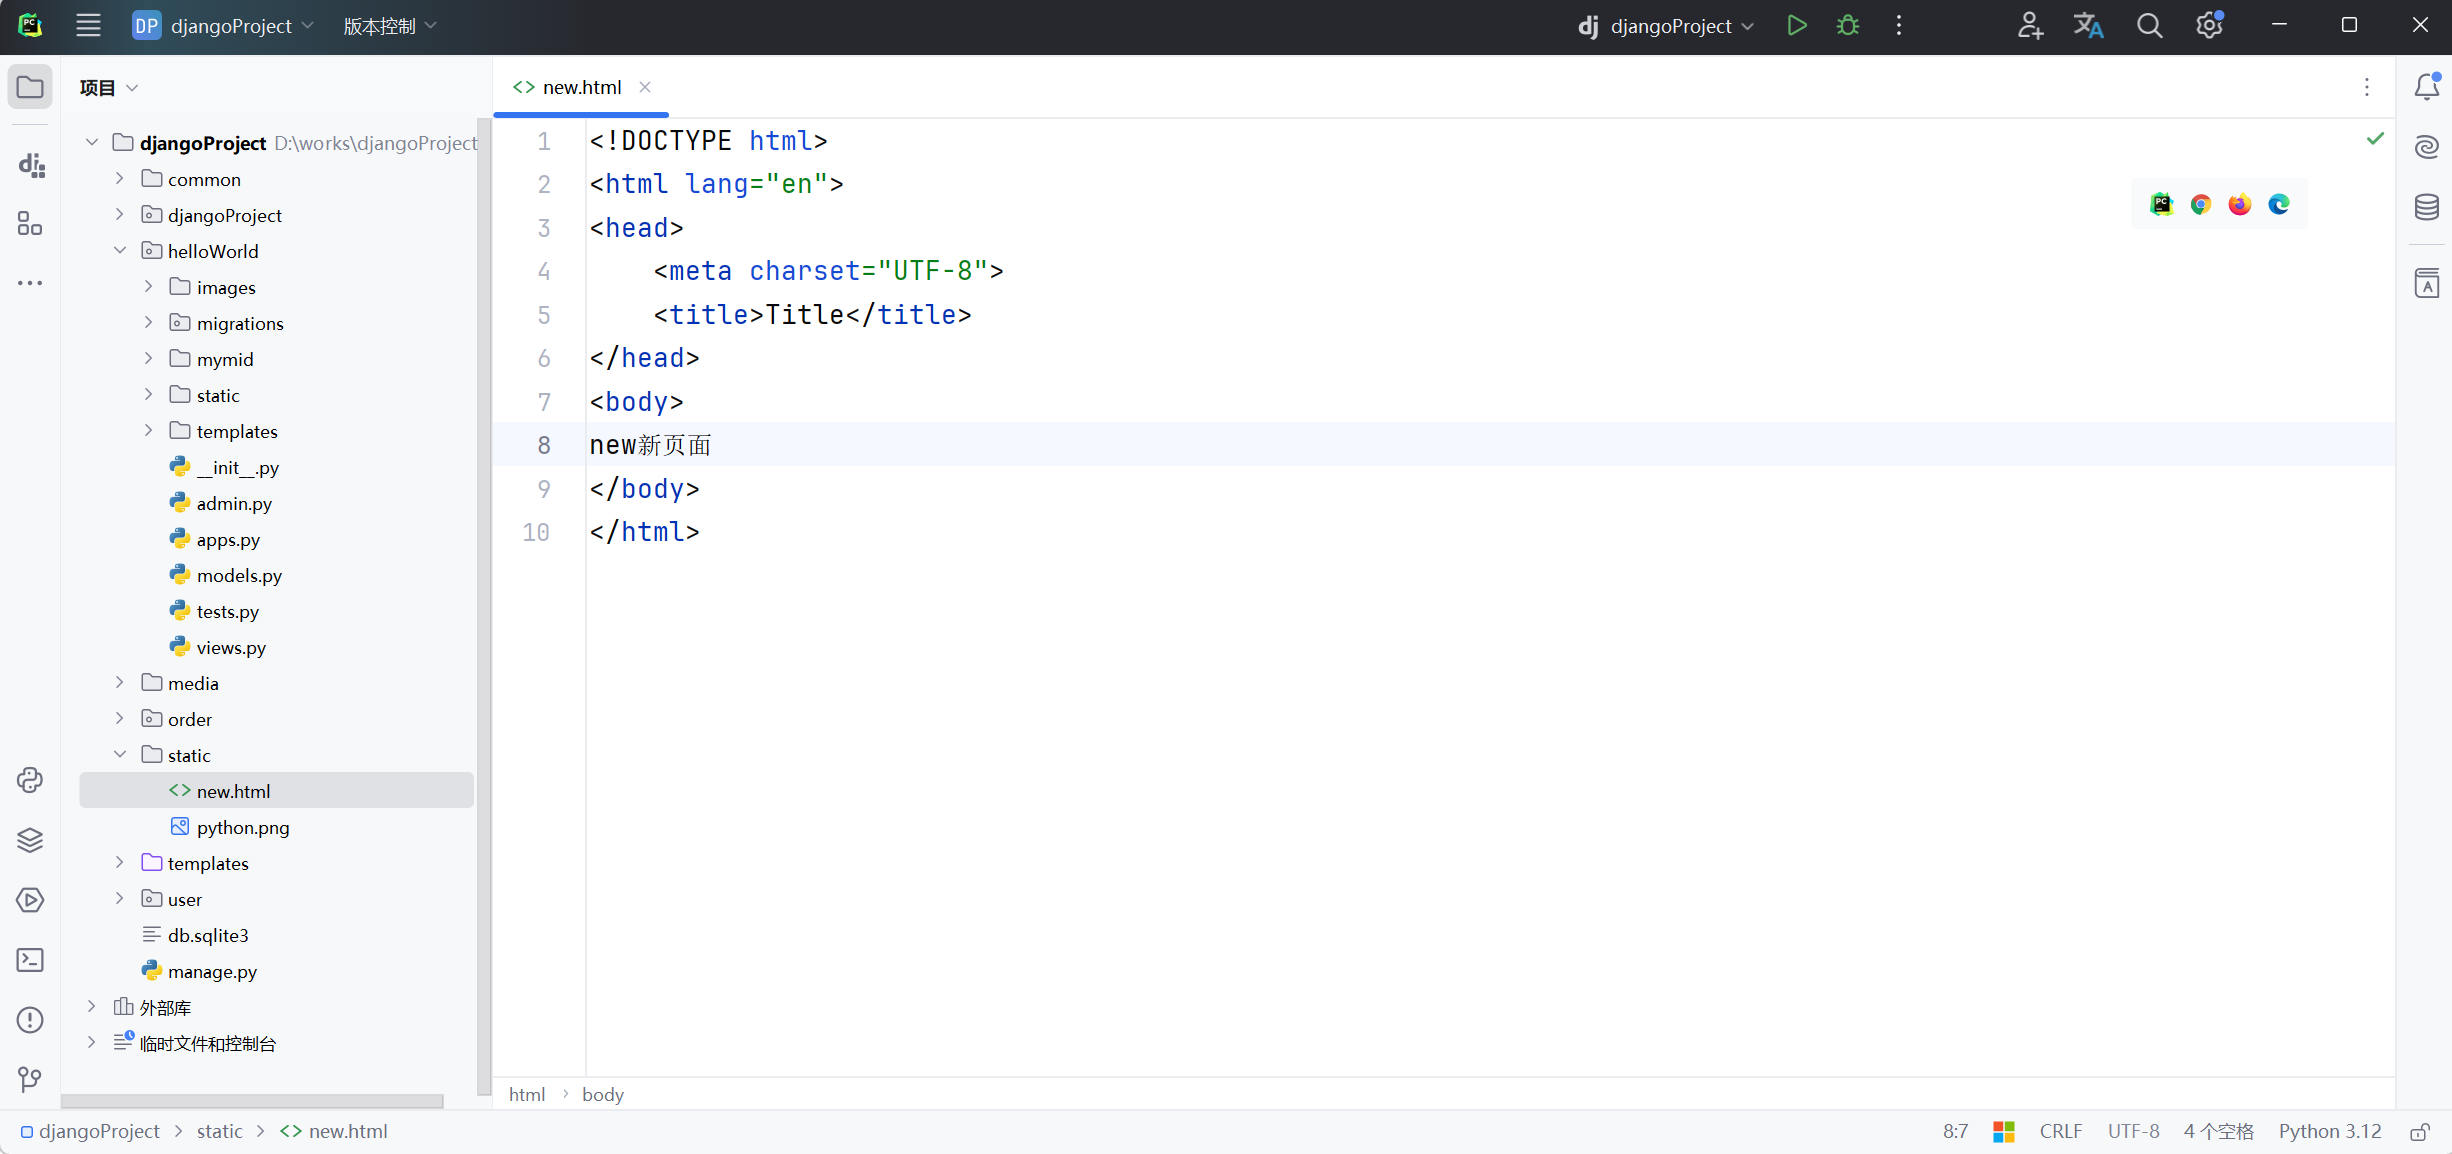Open CRLF line separator selector

pyautogui.click(x=2061, y=1131)
